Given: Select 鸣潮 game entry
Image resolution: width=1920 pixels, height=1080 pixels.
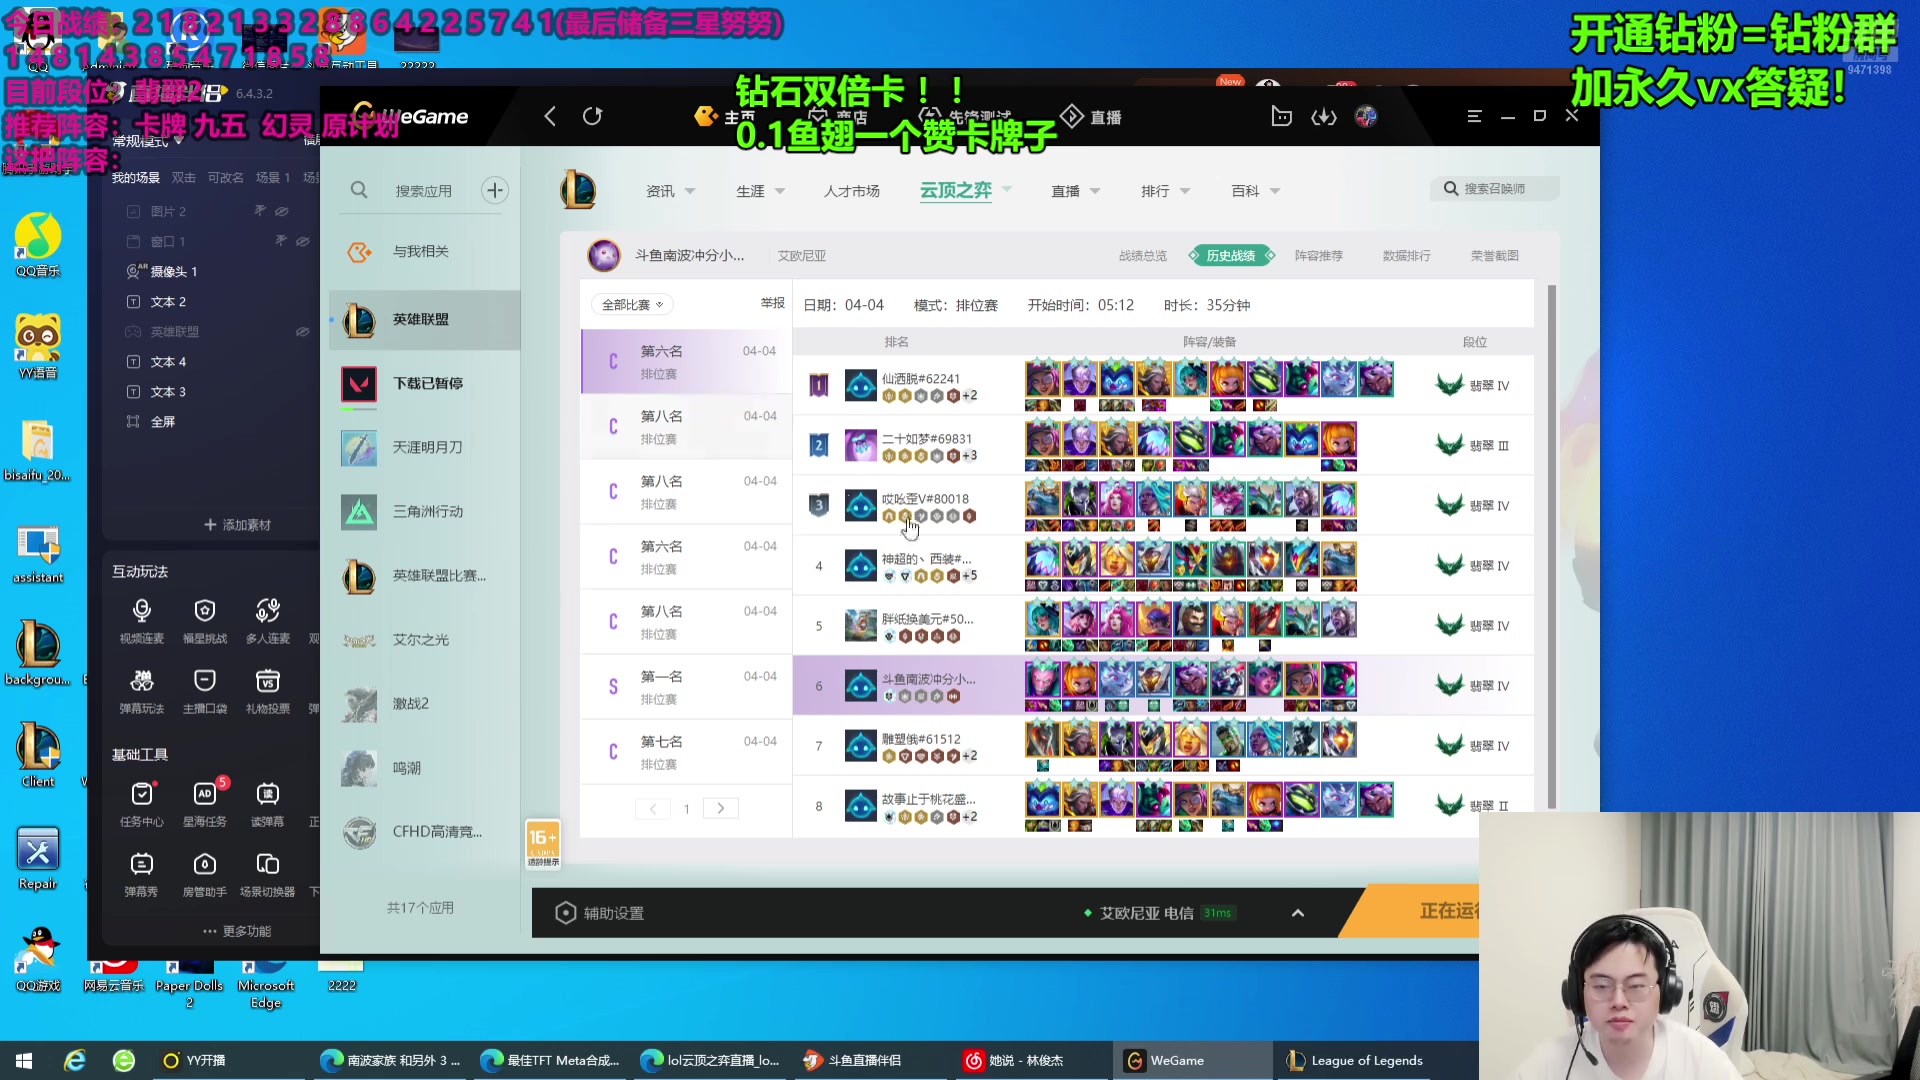Looking at the screenshot, I should pos(425,768).
